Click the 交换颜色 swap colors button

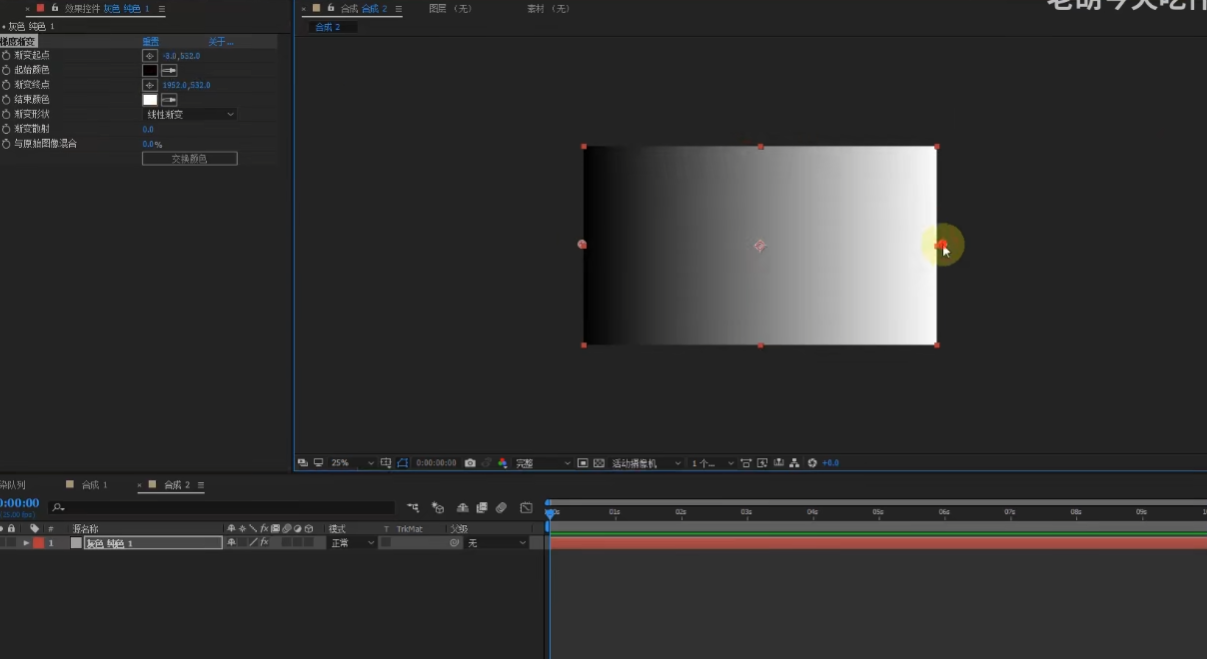[189, 159]
